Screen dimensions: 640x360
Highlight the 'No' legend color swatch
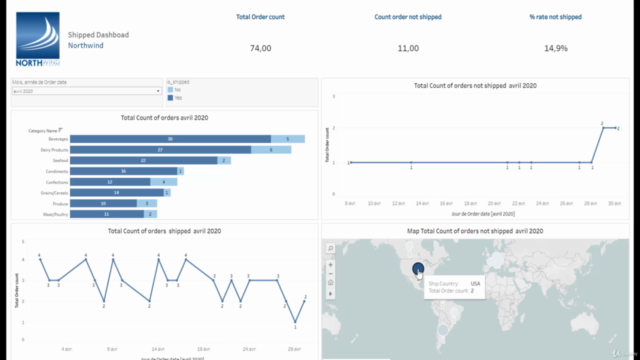click(170, 90)
